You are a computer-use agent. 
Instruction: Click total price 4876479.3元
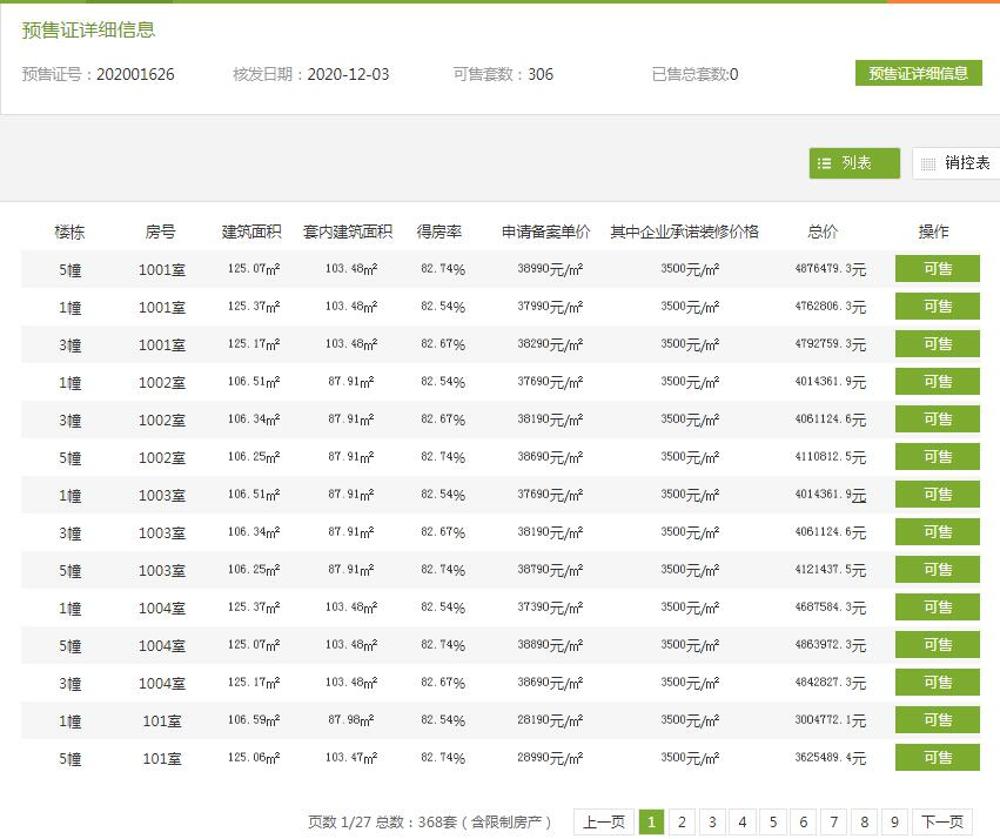point(830,269)
